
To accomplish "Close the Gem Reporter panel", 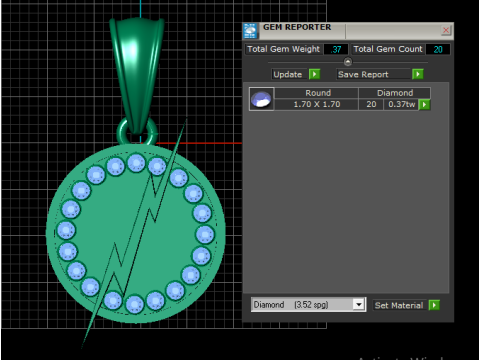I will tap(446, 30).
